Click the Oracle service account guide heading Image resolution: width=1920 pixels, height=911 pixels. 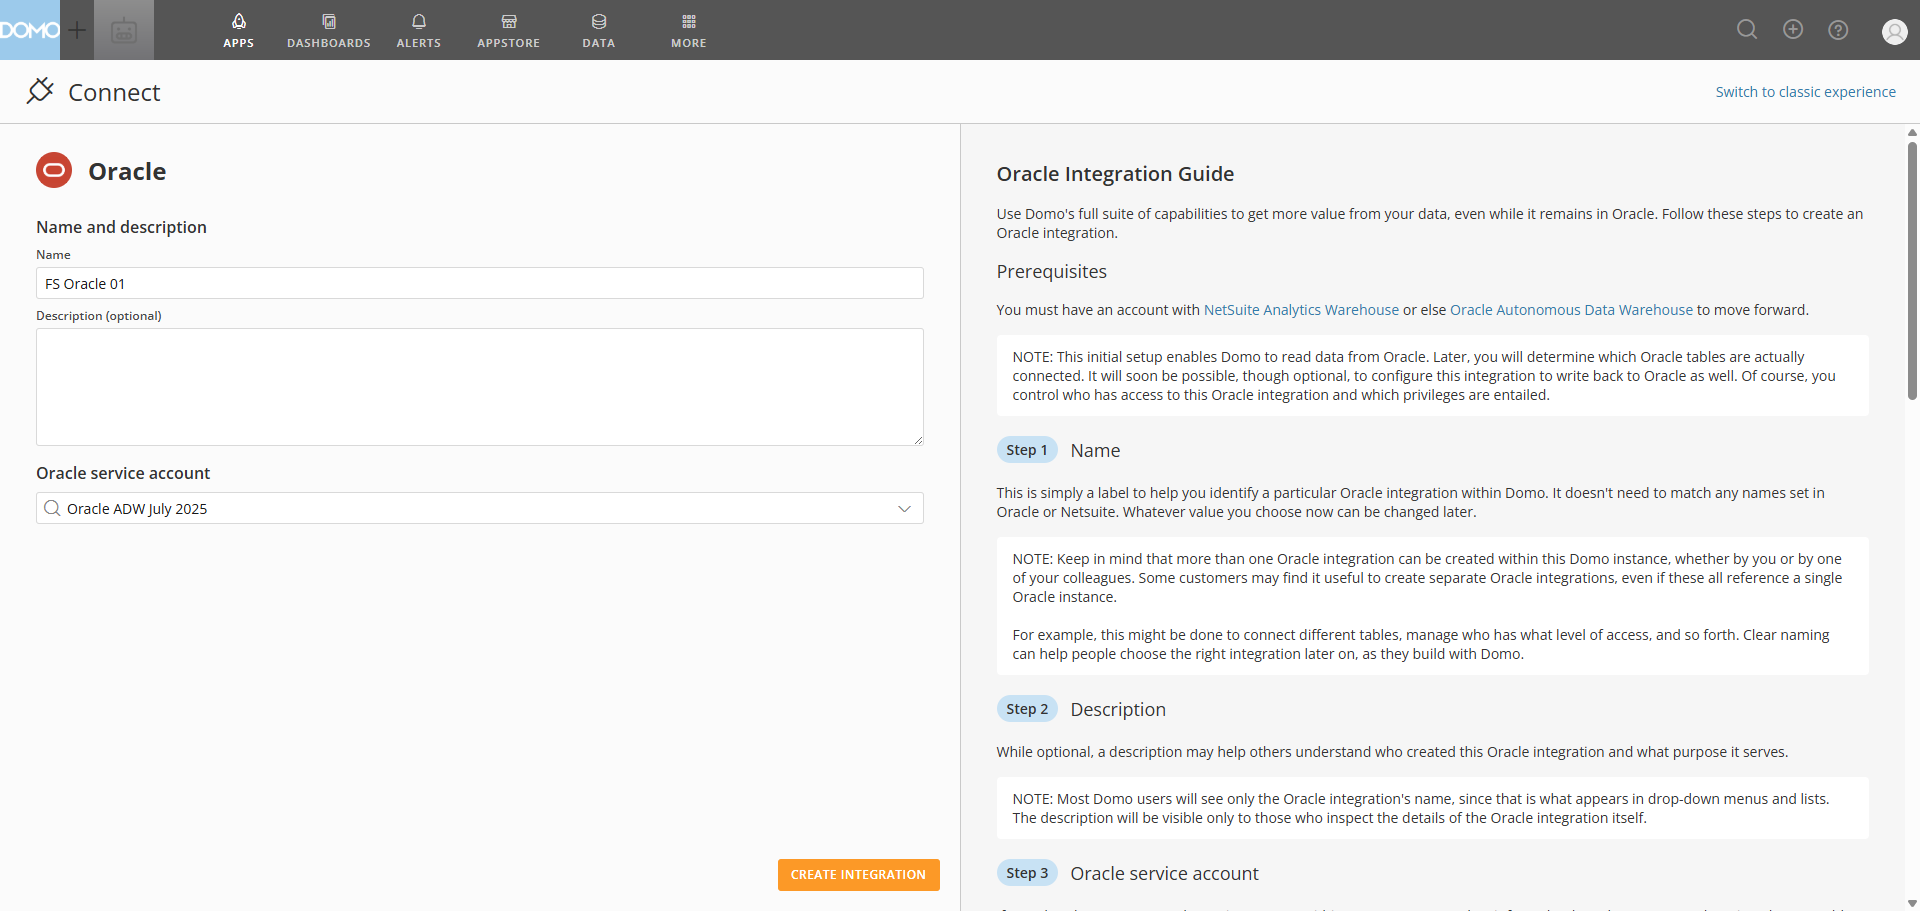[x=1164, y=874]
